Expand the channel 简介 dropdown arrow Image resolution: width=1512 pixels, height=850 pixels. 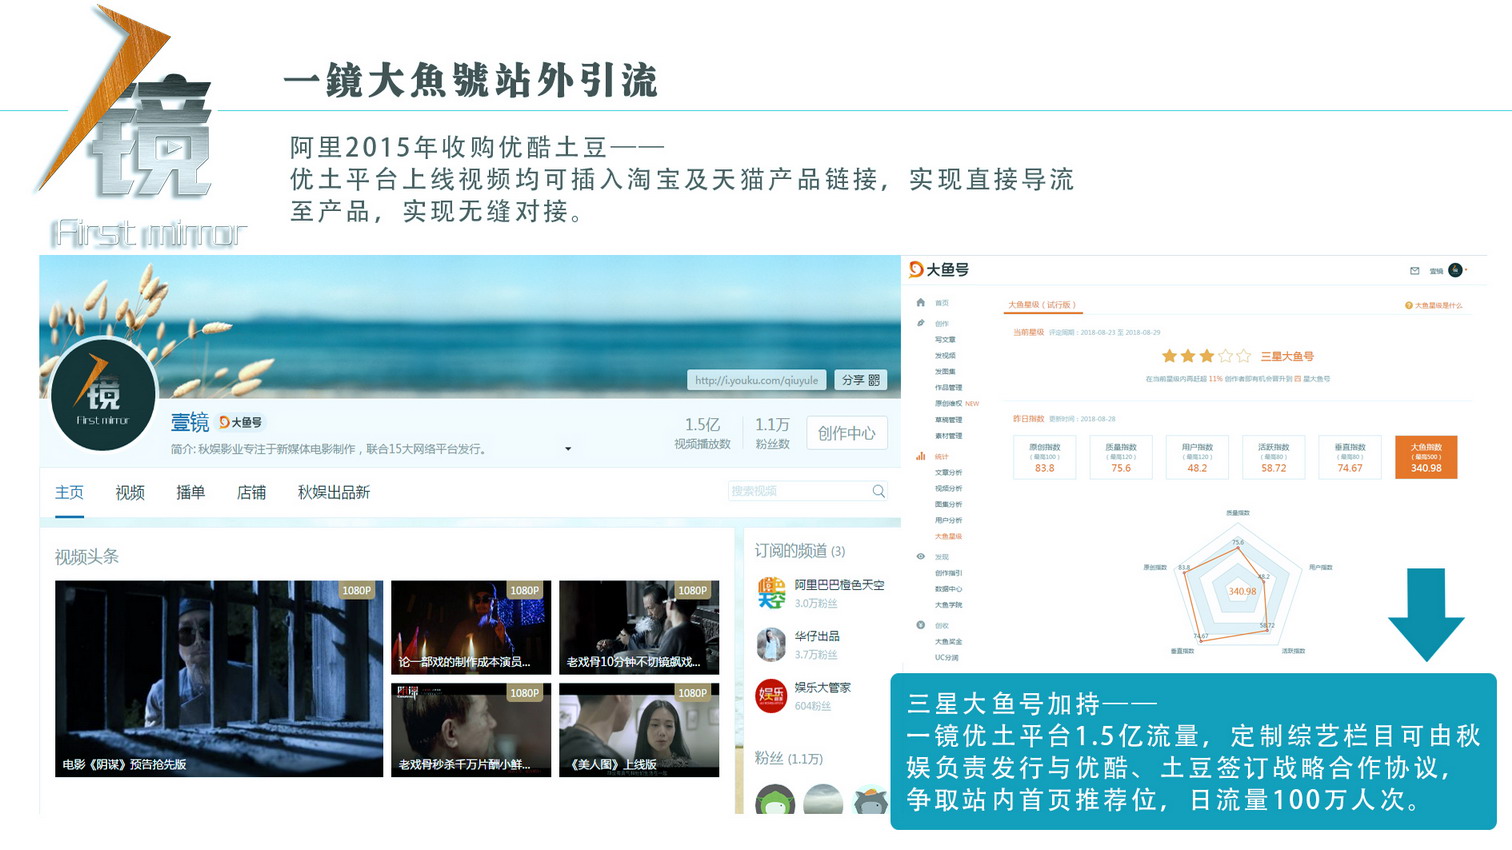click(568, 449)
